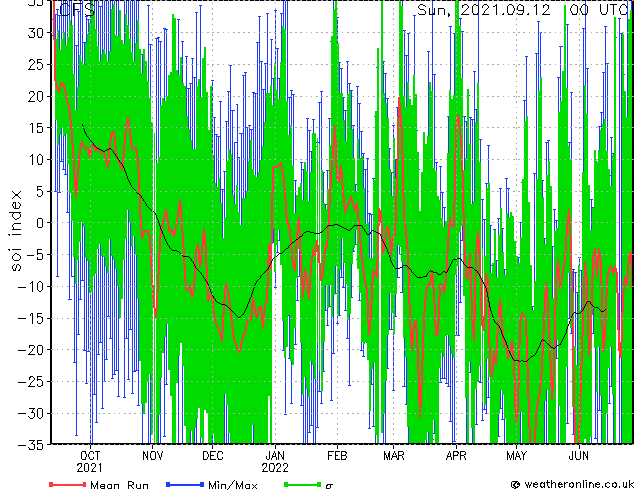Click the 'Sun, 2021.09.12' date text

coord(484,10)
